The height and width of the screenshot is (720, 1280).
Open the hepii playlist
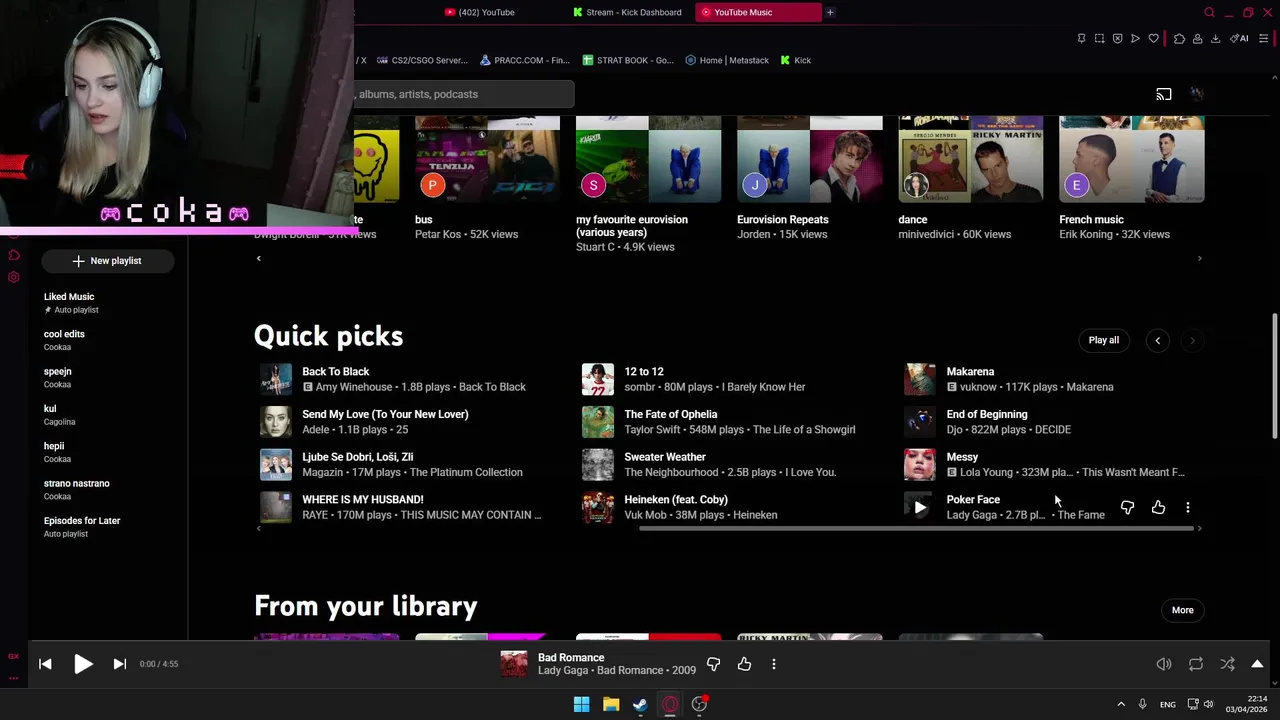(107, 452)
